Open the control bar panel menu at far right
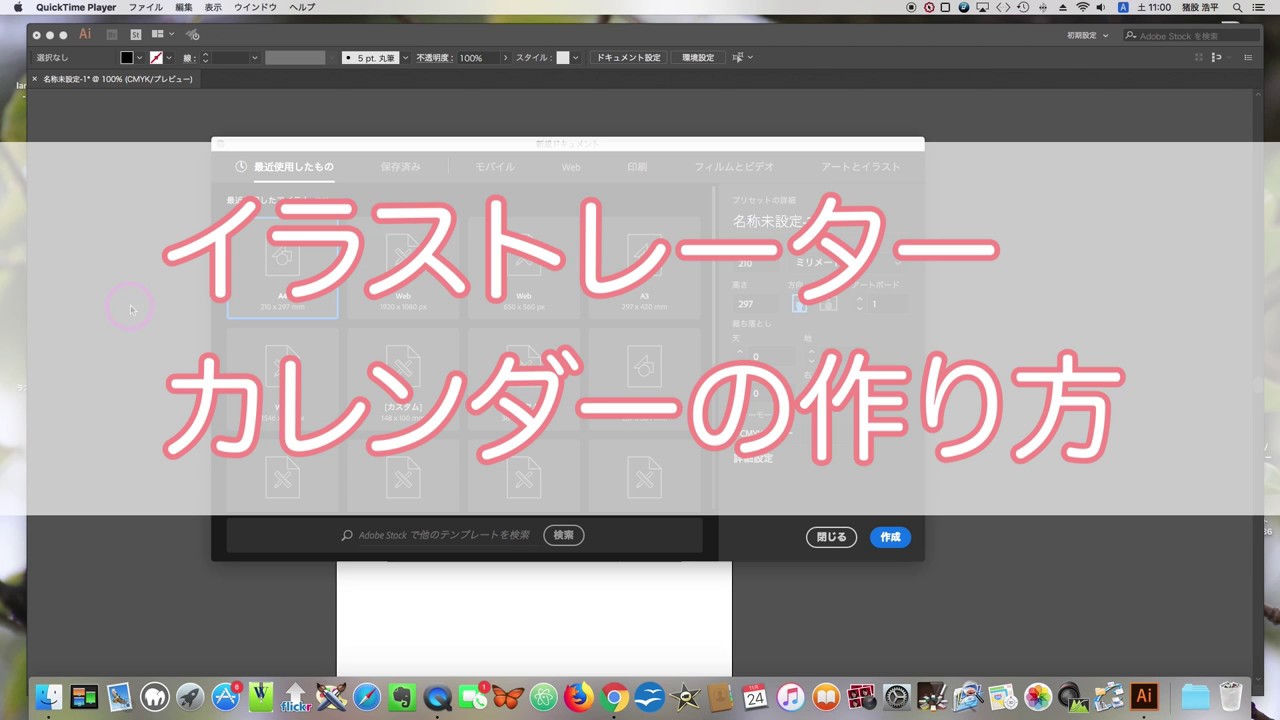This screenshot has width=1280, height=720. click(x=1248, y=58)
